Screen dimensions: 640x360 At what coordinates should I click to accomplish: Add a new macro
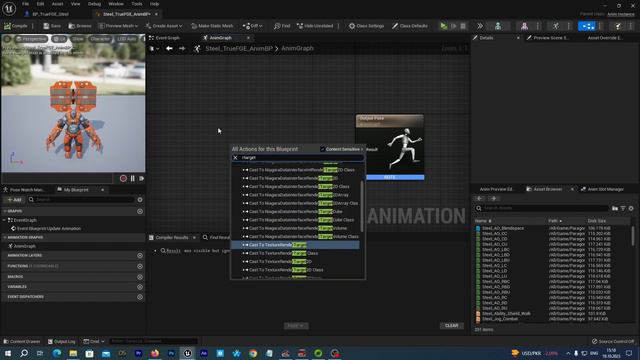140,277
